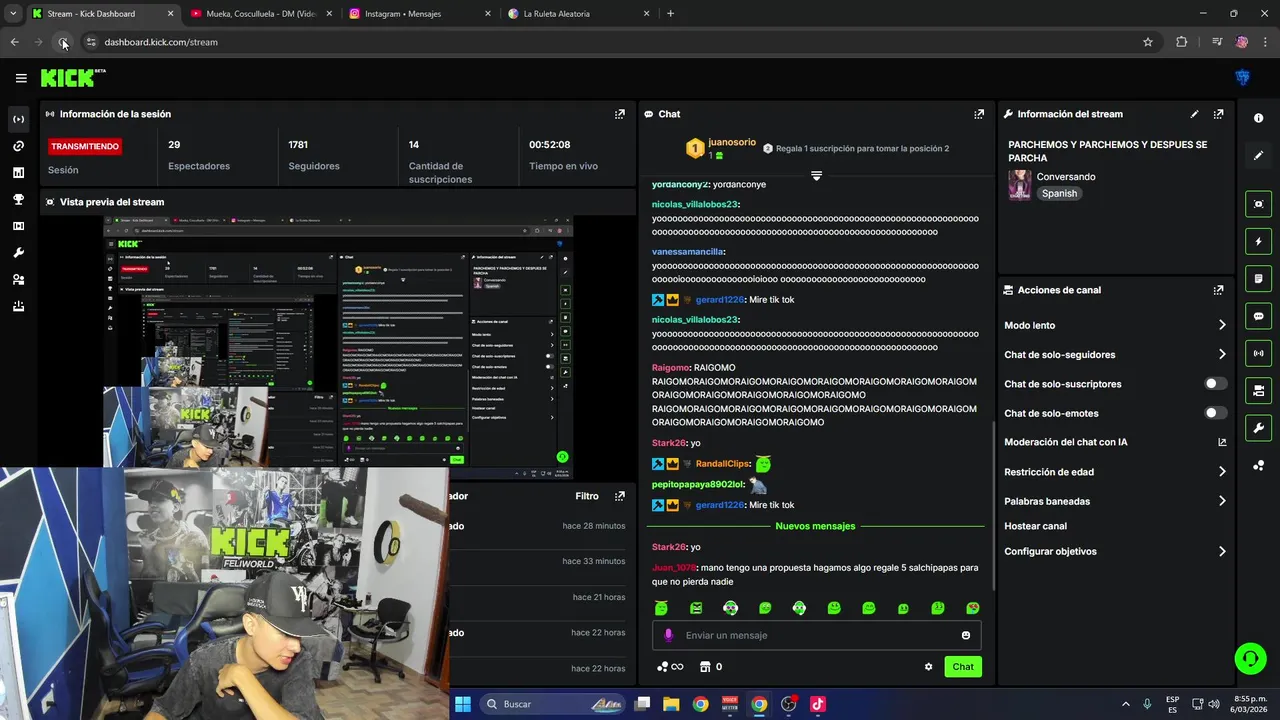The width and height of the screenshot is (1280, 720).
Task: Toggle the chat bubble widget in the right rail
Action: coord(1258,316)
